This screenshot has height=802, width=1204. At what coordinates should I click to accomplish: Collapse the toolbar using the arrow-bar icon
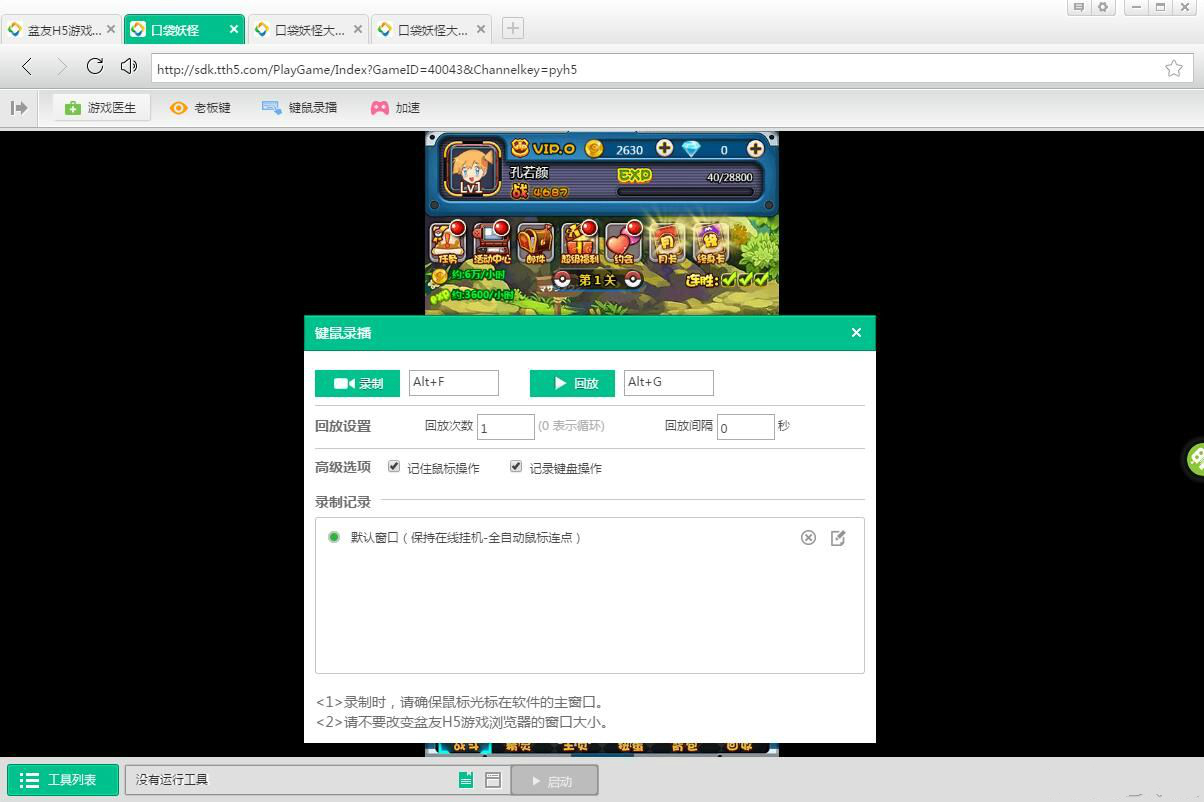click(x=19, y=107)
